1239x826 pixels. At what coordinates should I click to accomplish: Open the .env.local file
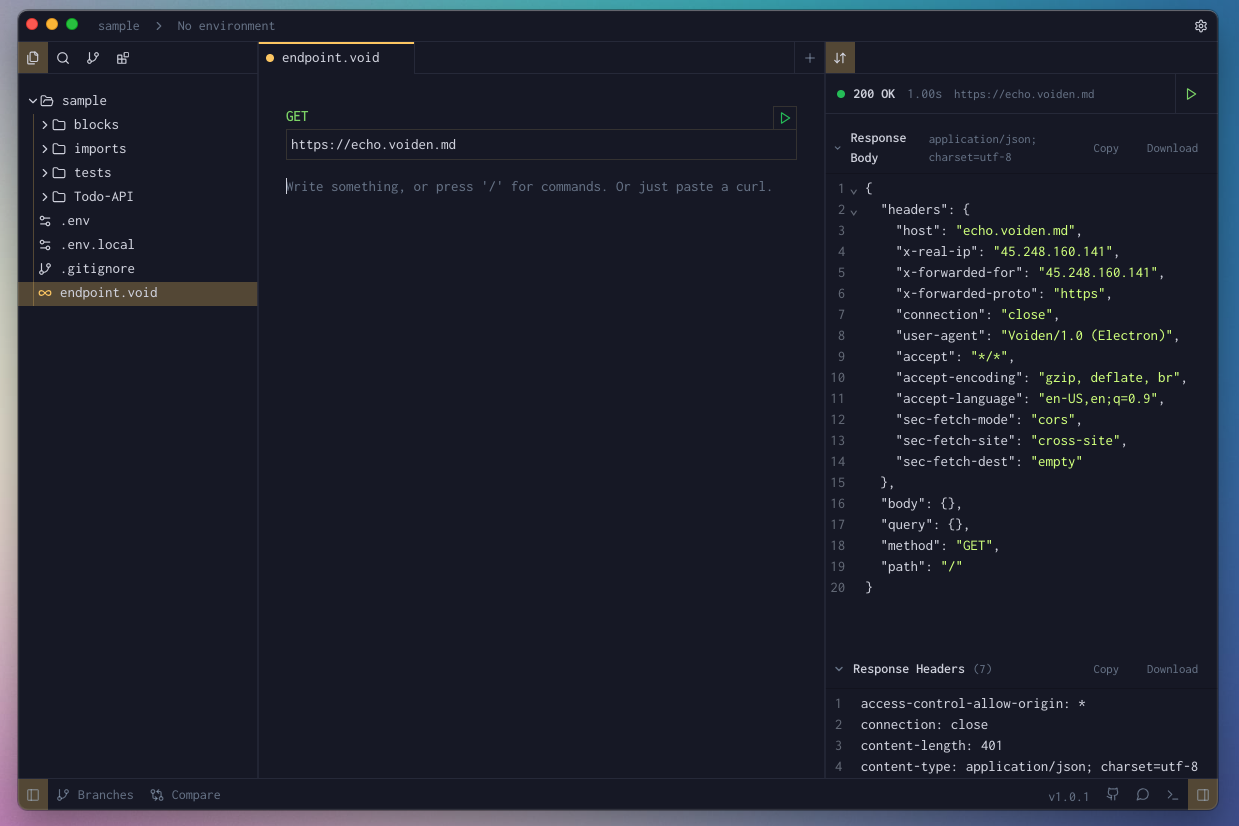[96, 245]
